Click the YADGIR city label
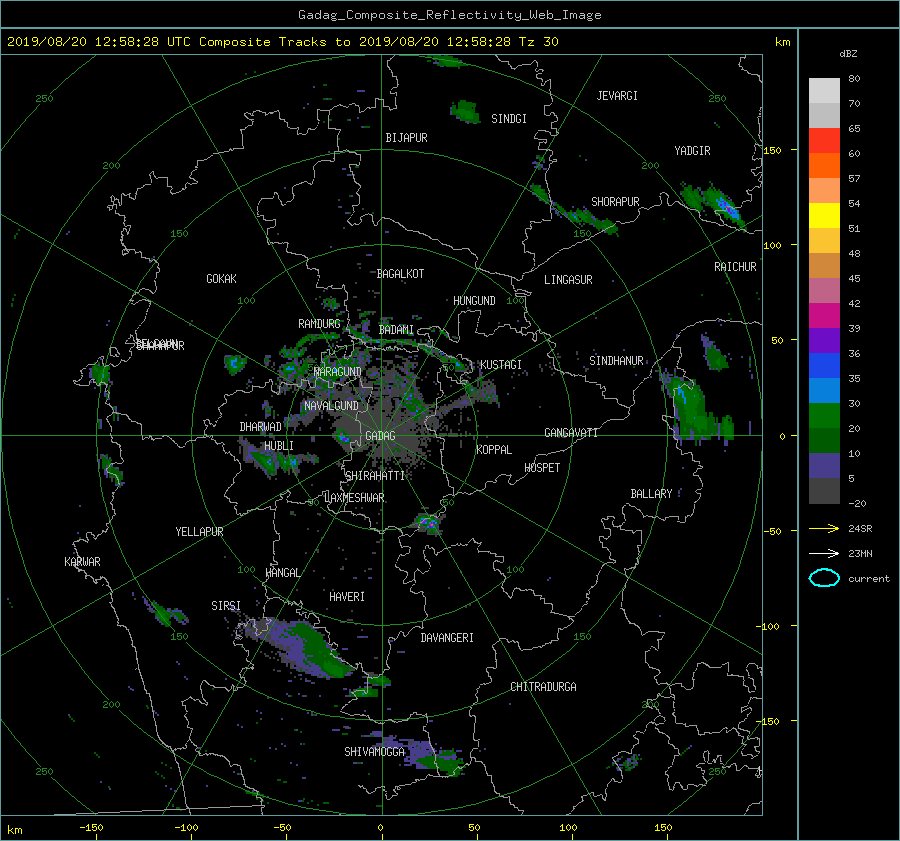The width and height of the screenshot is (900, 841). tap(692, 151)
